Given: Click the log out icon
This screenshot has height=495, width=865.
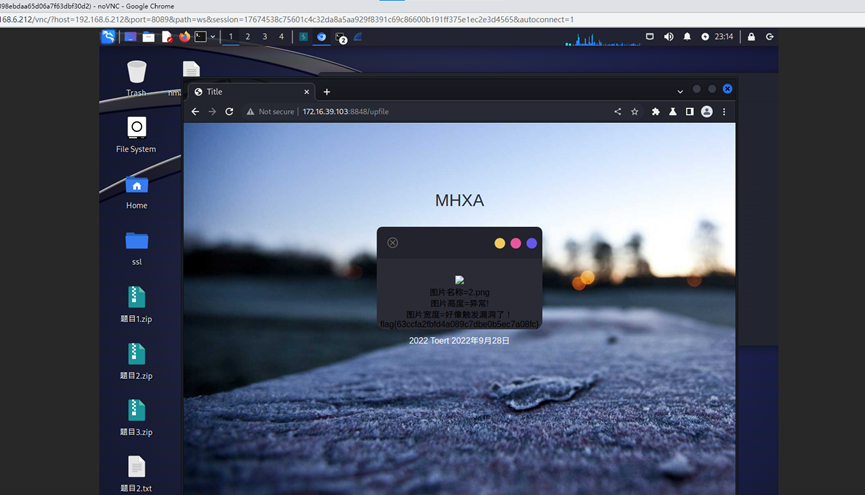Looking at the screenshot, I should [770, 37].
